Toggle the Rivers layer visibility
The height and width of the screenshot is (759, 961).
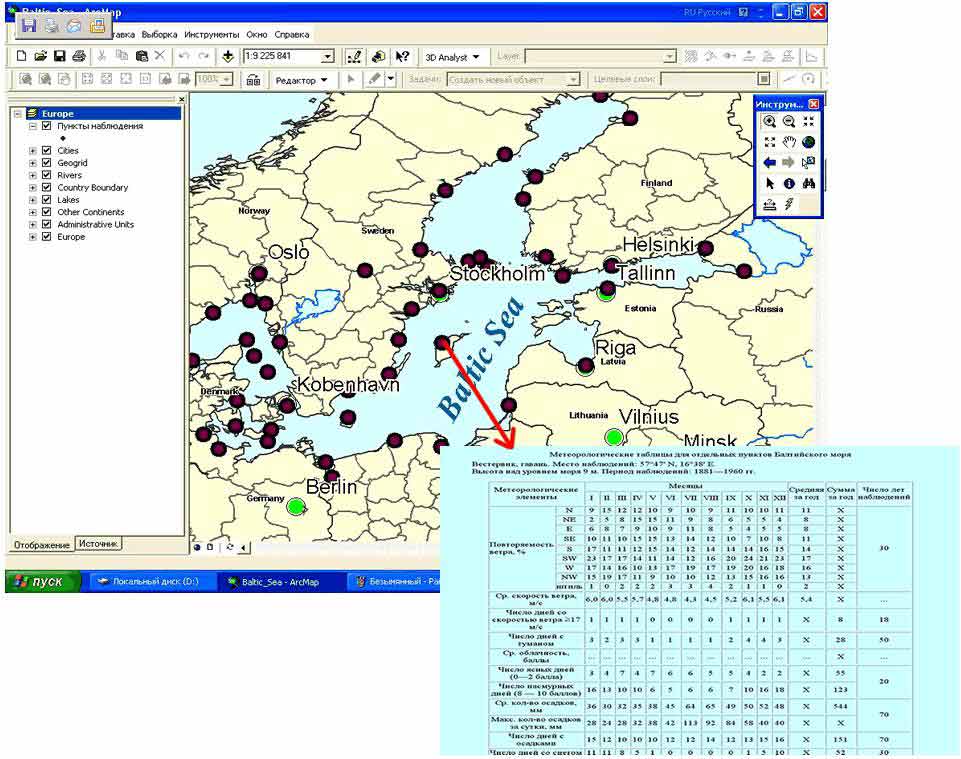(x=46, y=175)
